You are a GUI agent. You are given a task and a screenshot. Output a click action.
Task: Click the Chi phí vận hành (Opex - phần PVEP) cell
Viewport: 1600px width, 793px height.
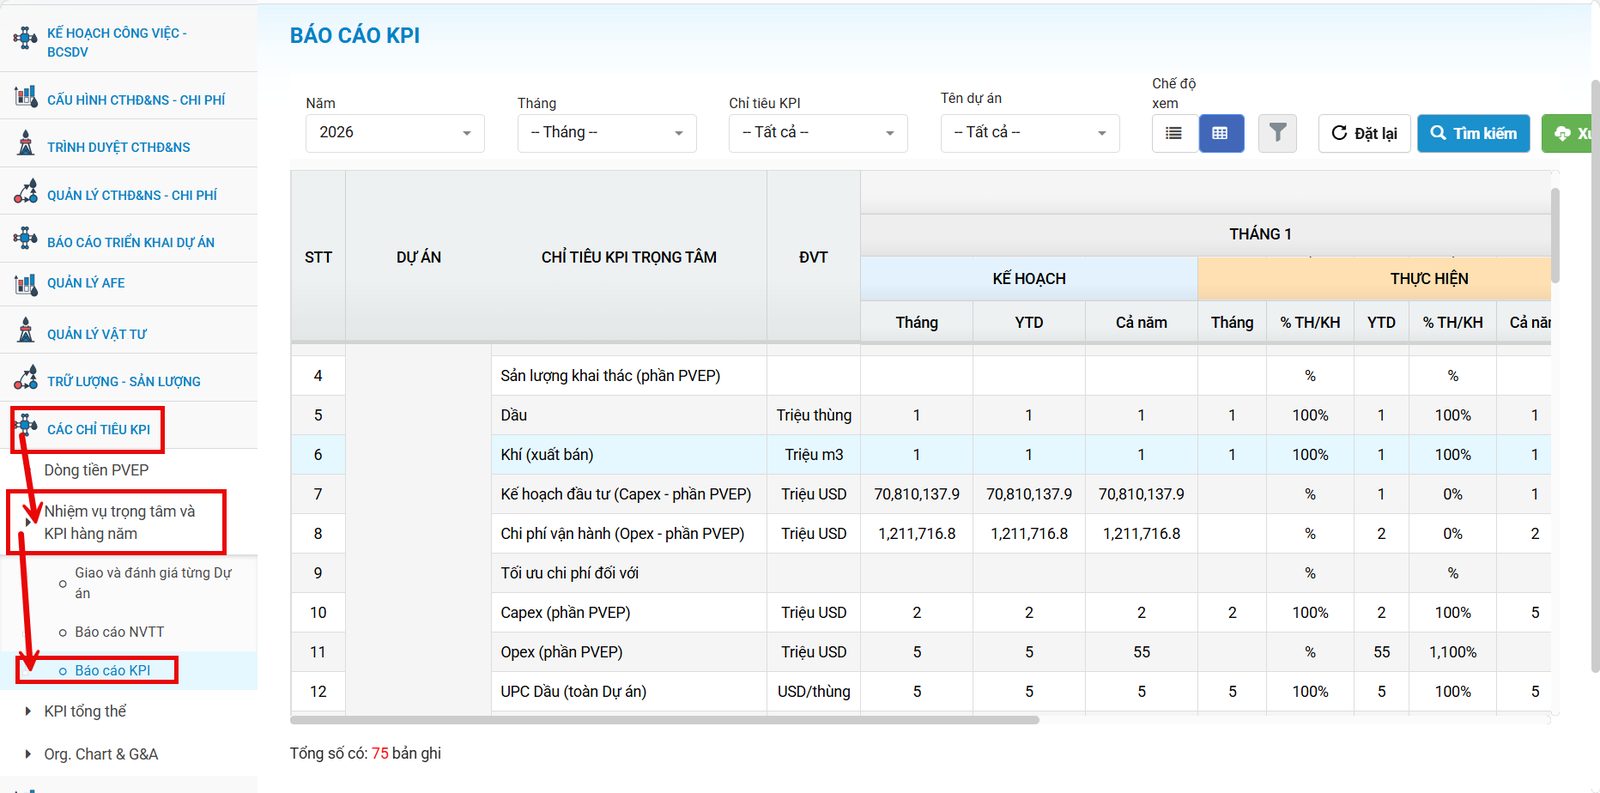tap(628, 534)
